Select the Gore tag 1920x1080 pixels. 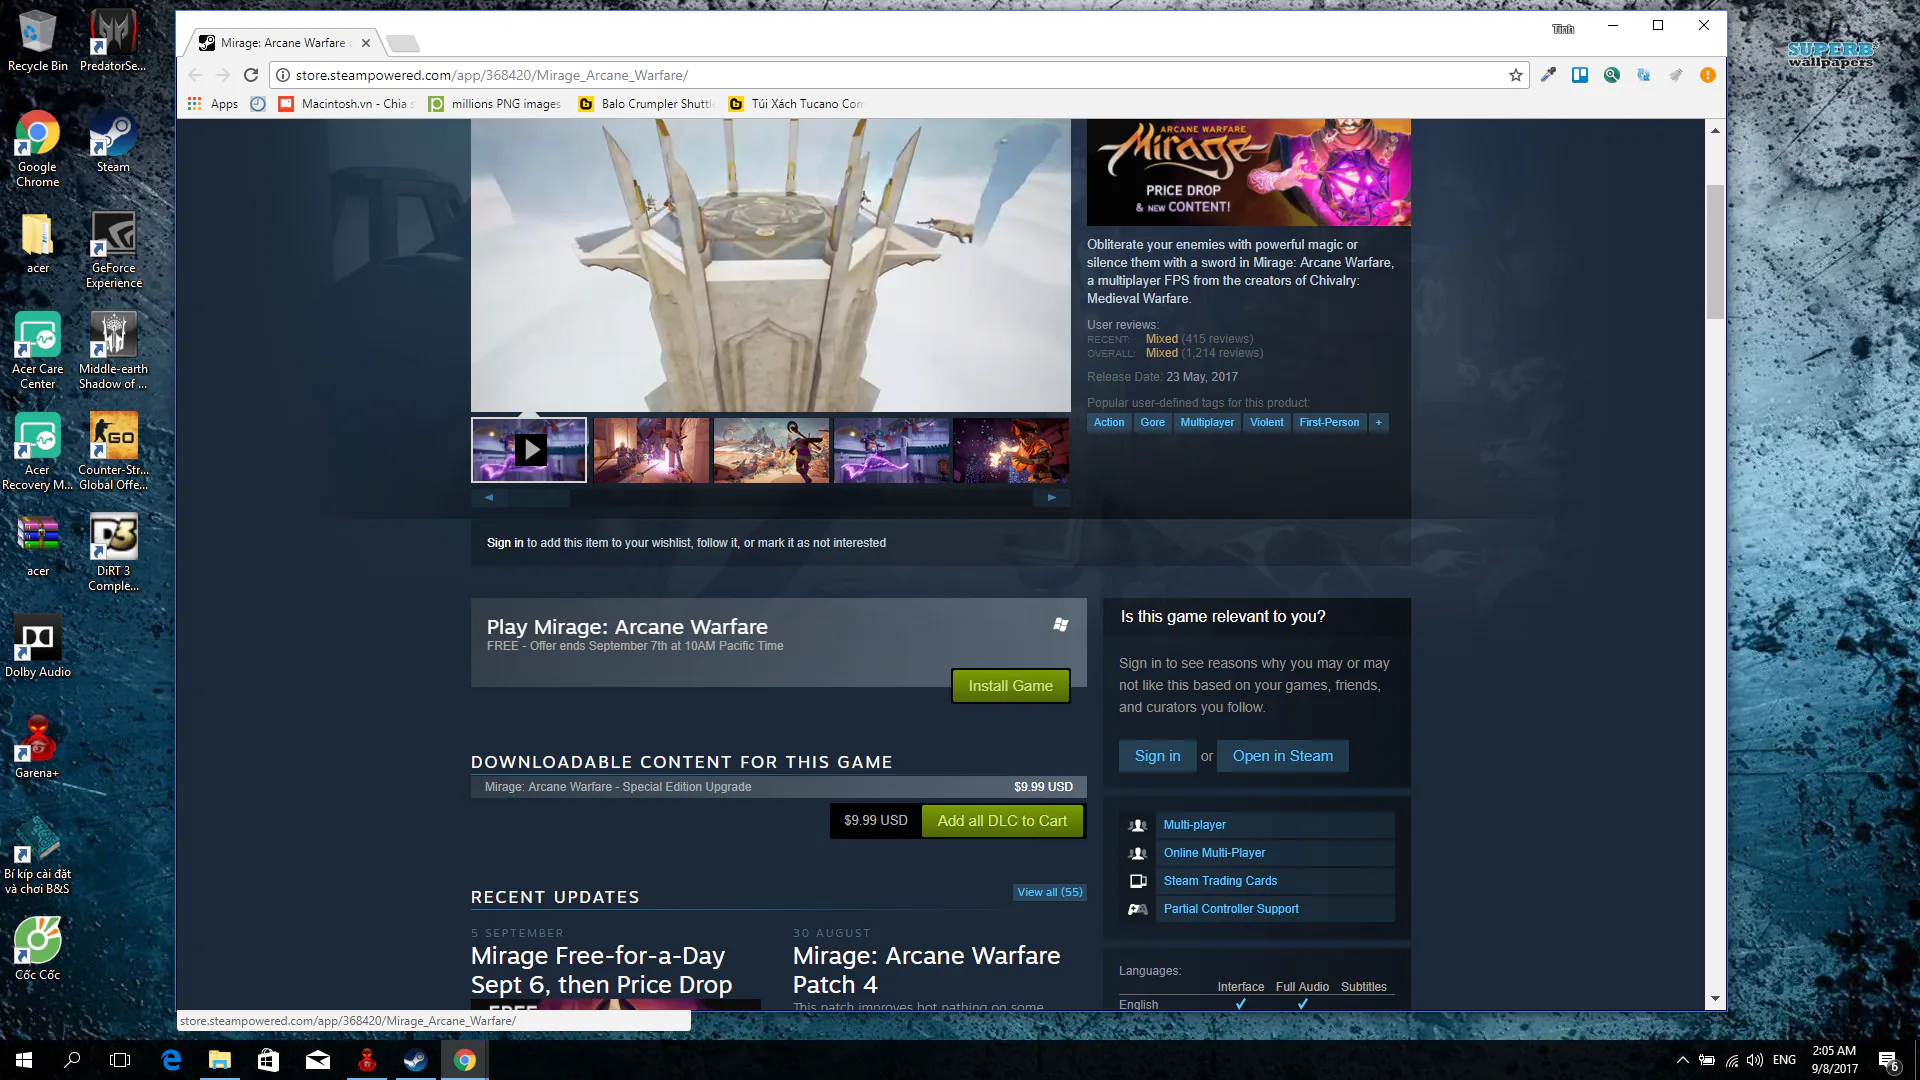click(x=1152, y=423)
